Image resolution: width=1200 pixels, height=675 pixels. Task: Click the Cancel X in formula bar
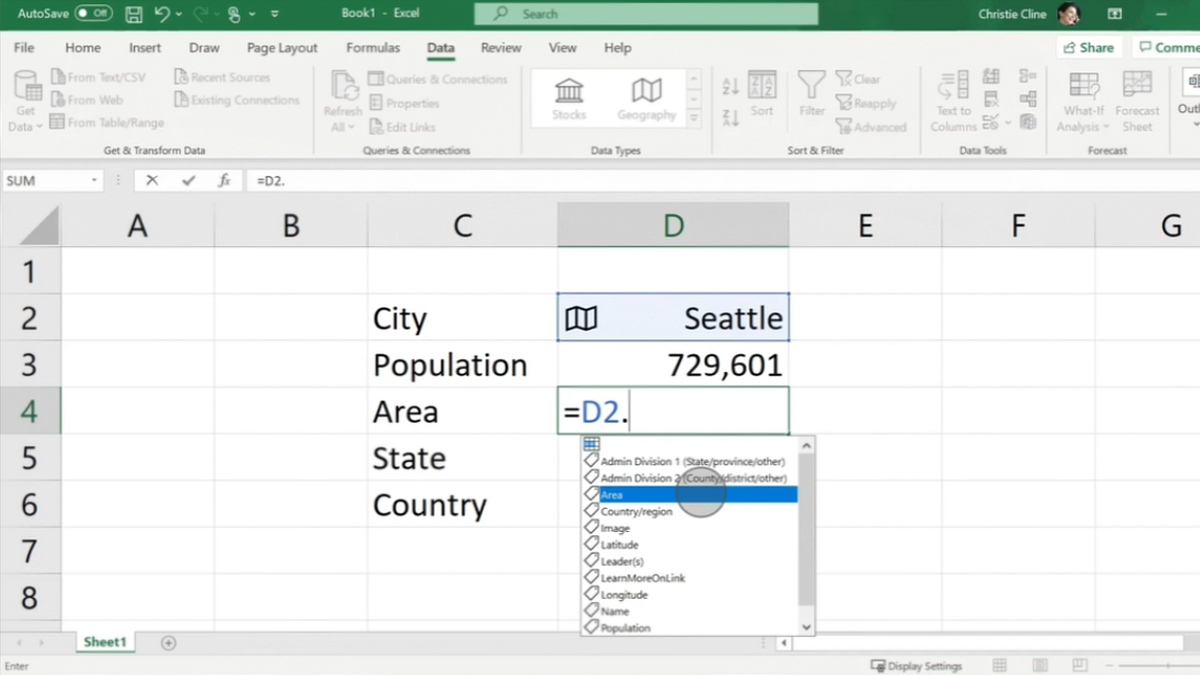pyautogui.click(x=152, y=181)
